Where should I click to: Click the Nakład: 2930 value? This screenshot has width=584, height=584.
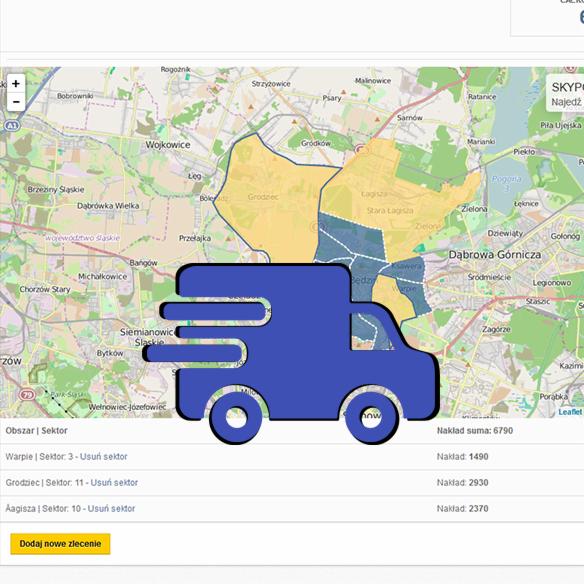pos(463,483)
